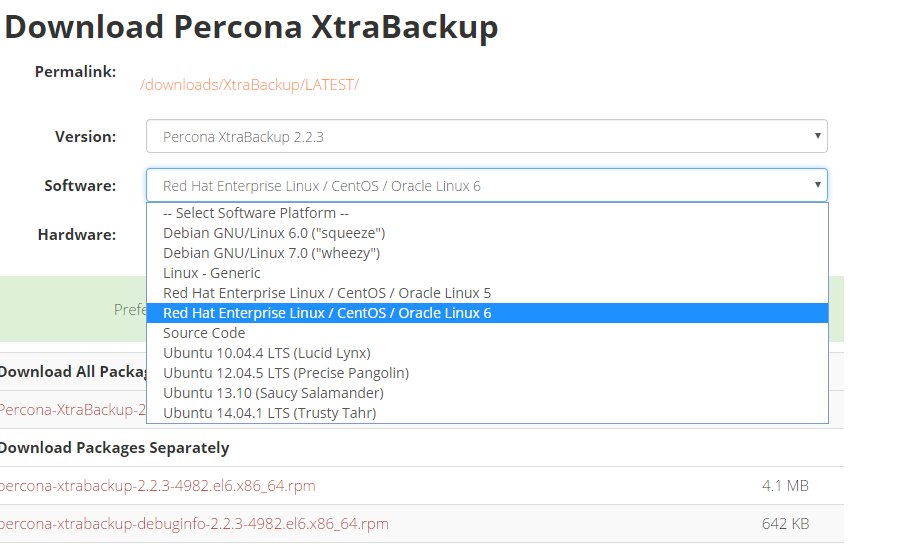Collapse the Software dropdown via its arrow
Screen dimensions: 902x549
tap(817, 185)
